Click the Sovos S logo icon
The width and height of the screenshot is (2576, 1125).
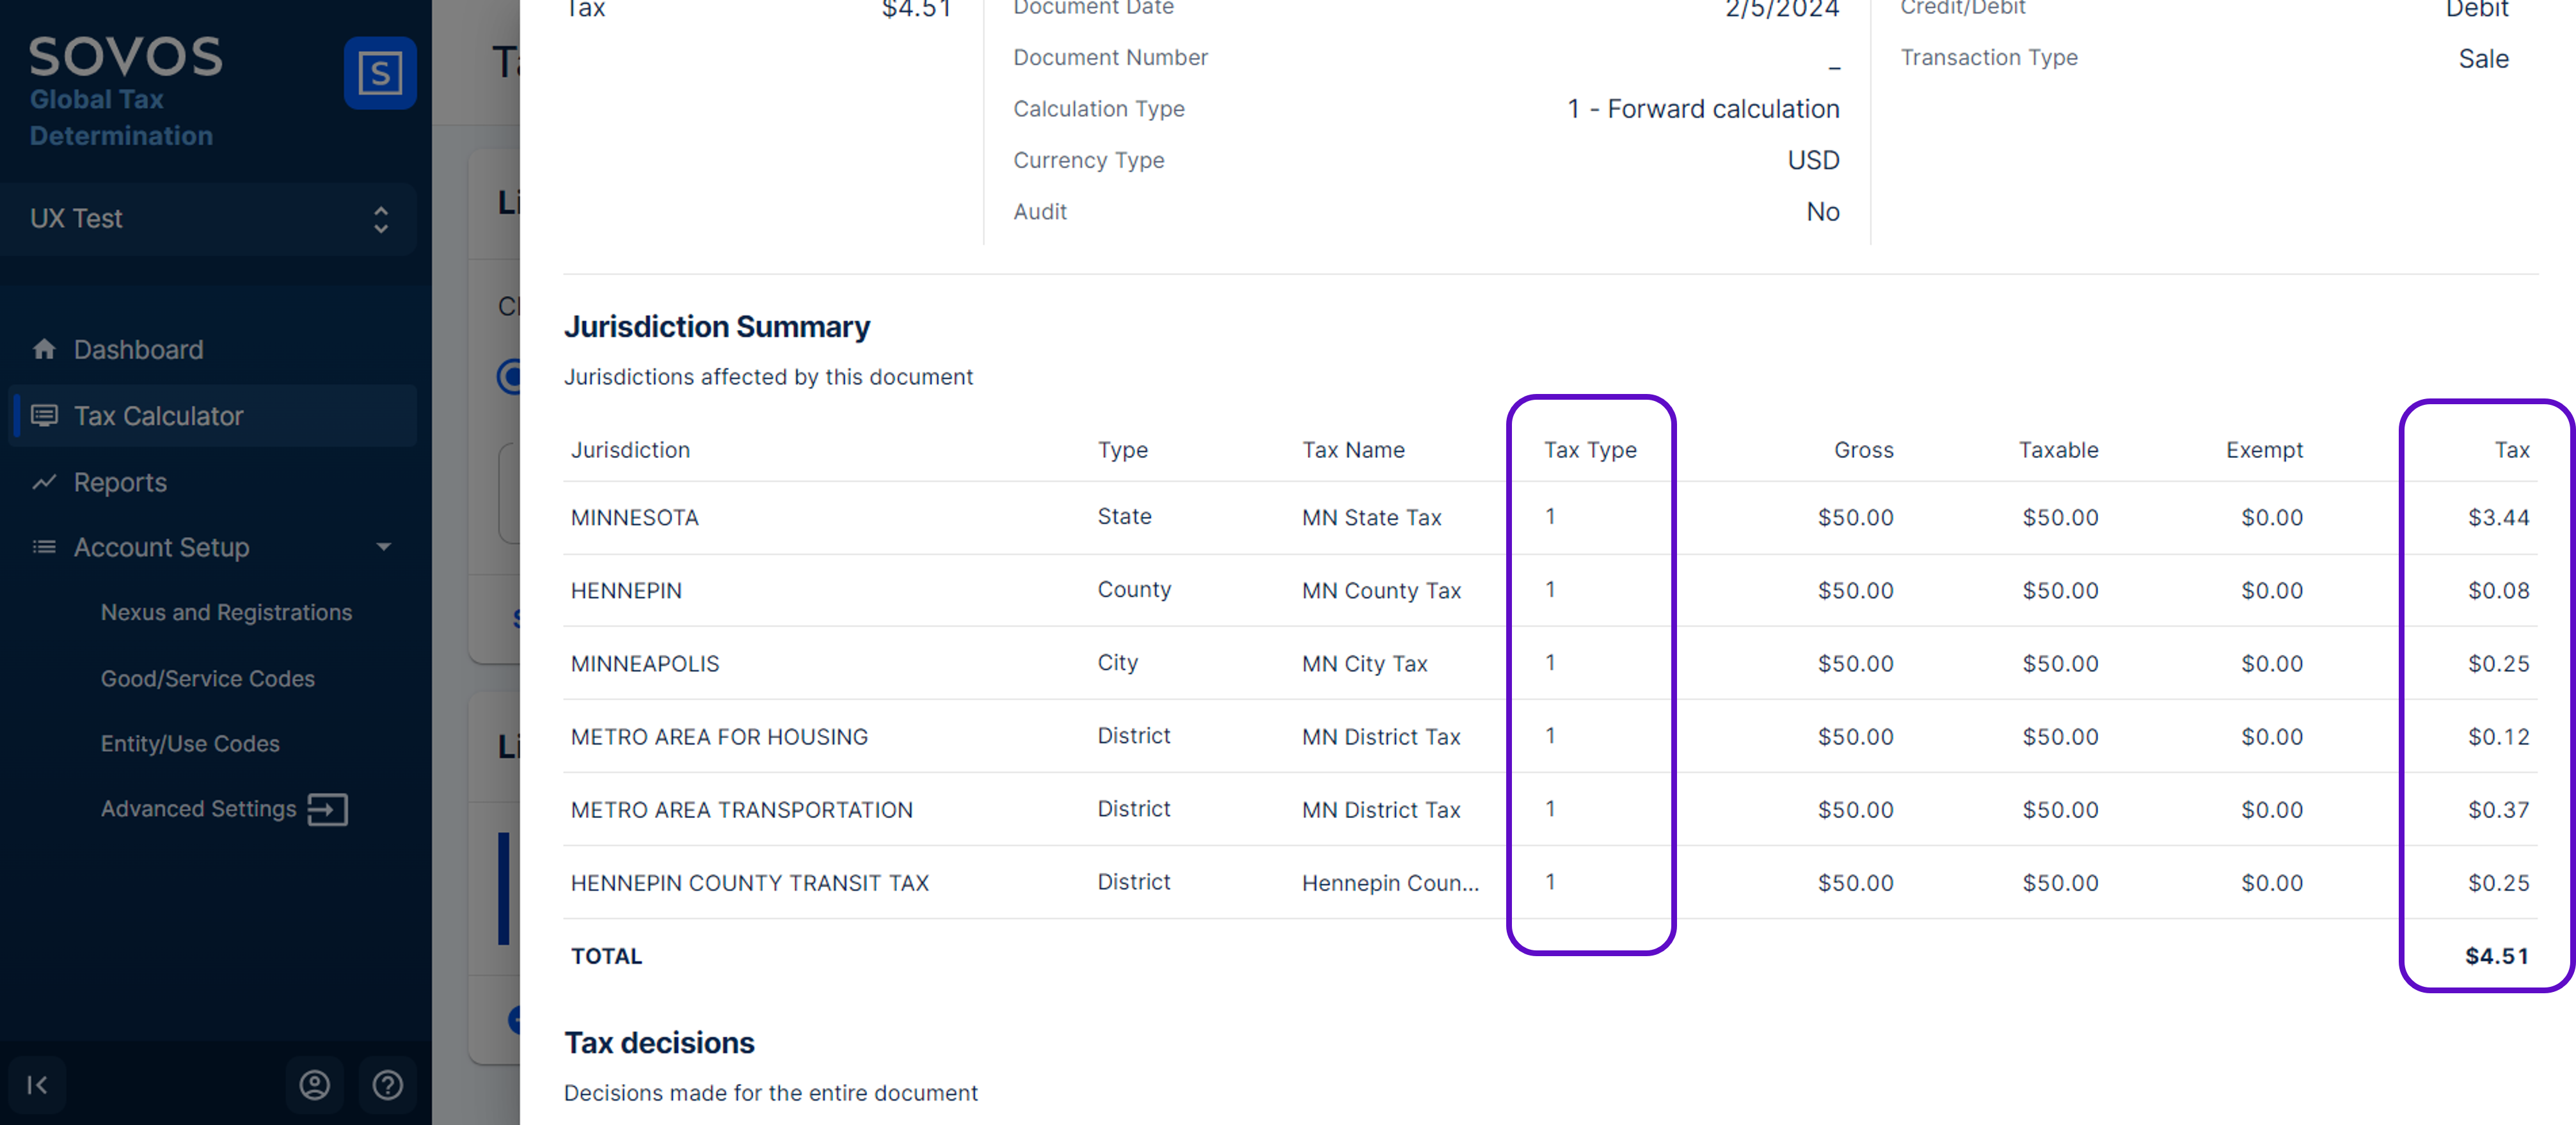point(380,73)
